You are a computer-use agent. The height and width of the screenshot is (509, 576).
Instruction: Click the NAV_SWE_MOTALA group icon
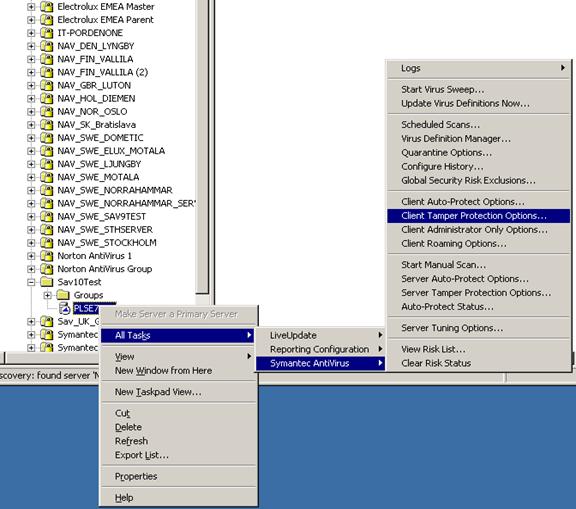pos(47,177)
